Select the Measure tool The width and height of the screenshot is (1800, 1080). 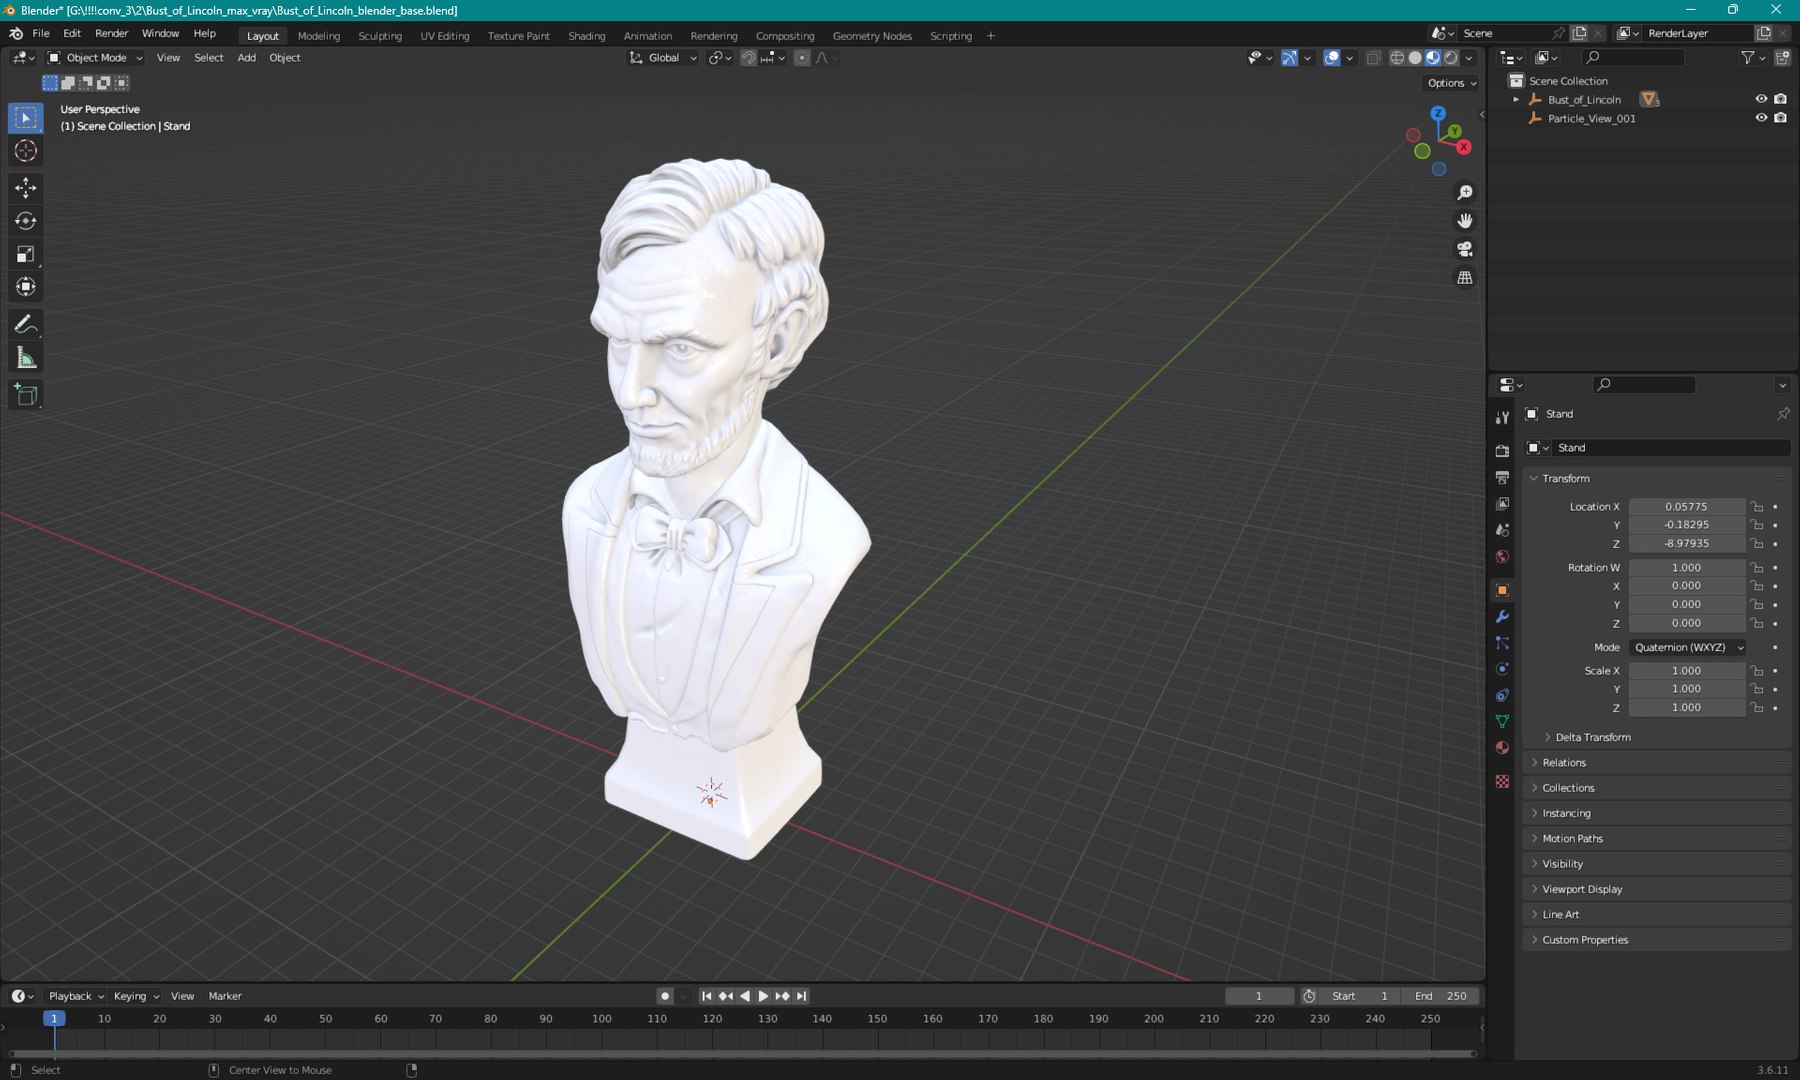[x=26, y=358]
